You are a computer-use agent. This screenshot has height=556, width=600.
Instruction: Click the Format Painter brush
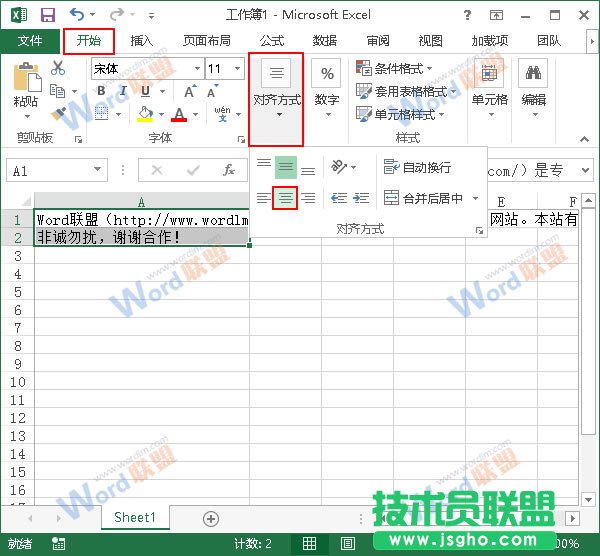click(58, 114)
